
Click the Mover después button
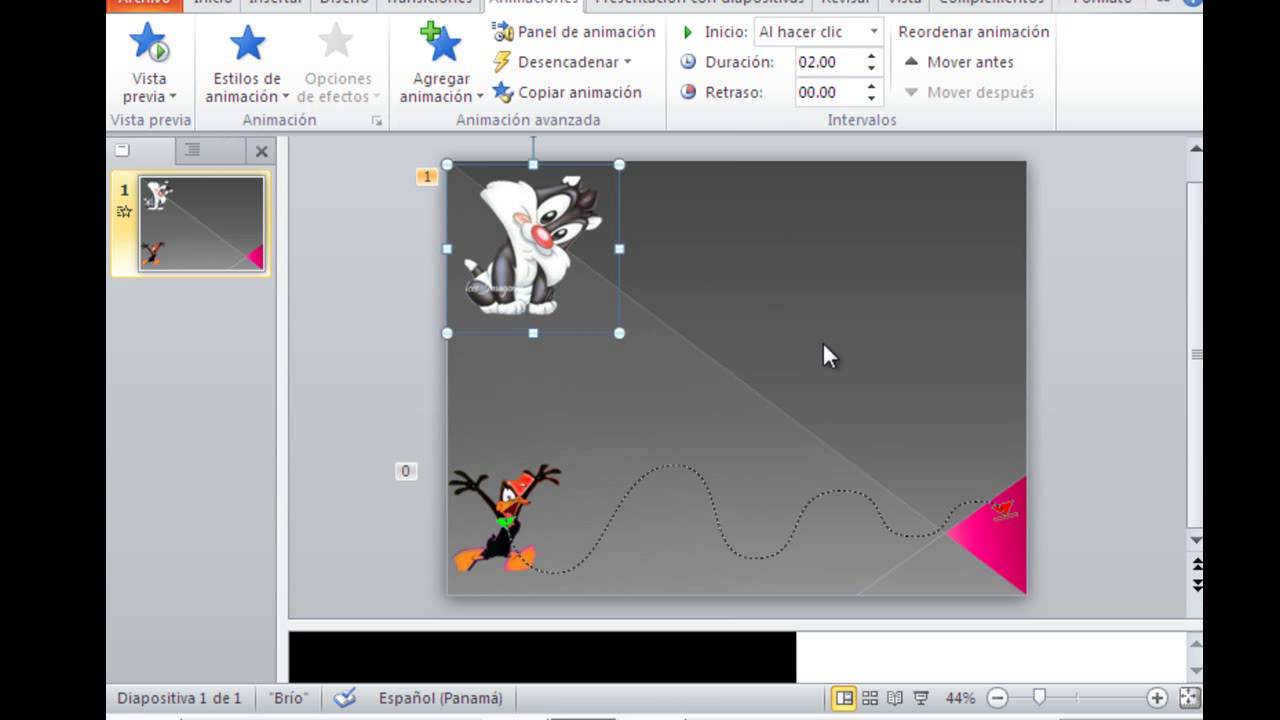tap(968, 92)
